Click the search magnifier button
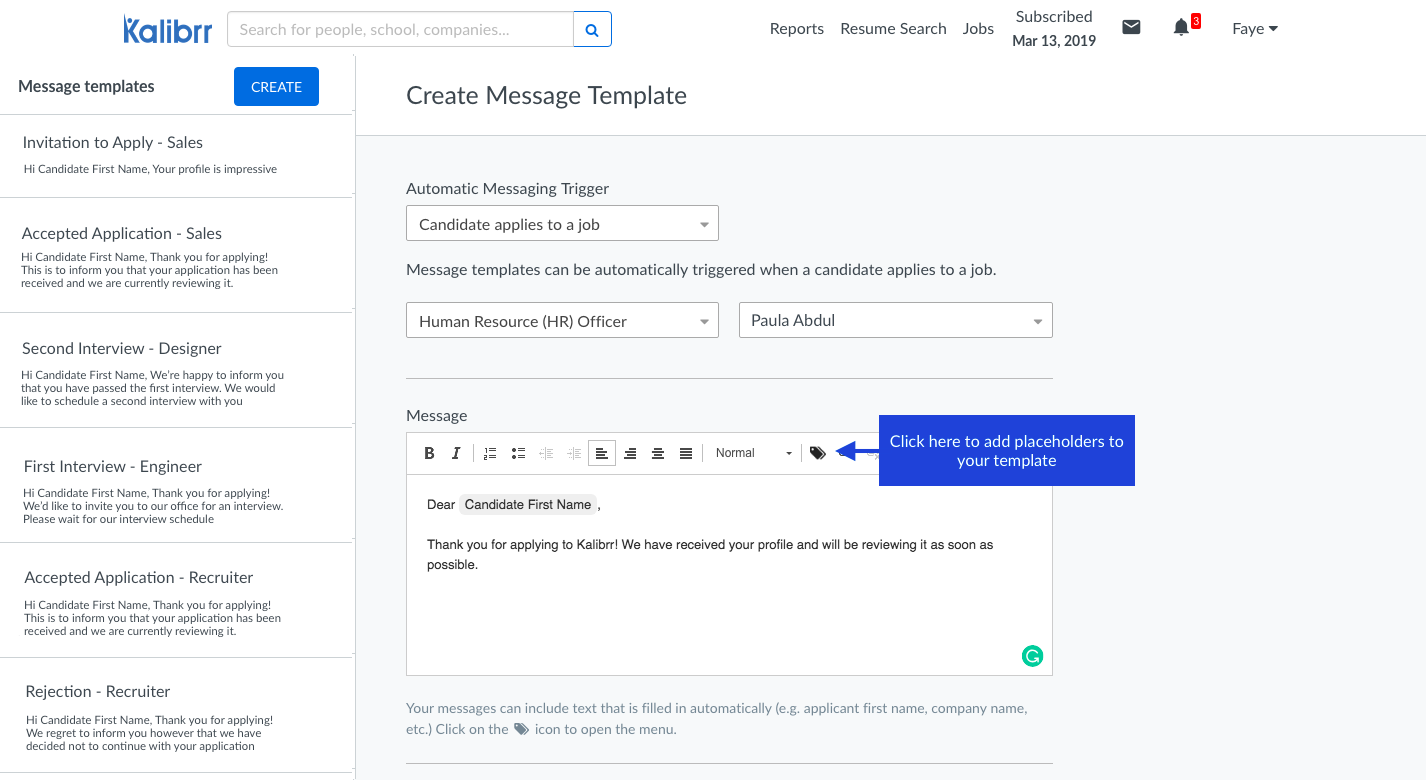This screenshot has width=1426, height=780. (x=592, y=30)
